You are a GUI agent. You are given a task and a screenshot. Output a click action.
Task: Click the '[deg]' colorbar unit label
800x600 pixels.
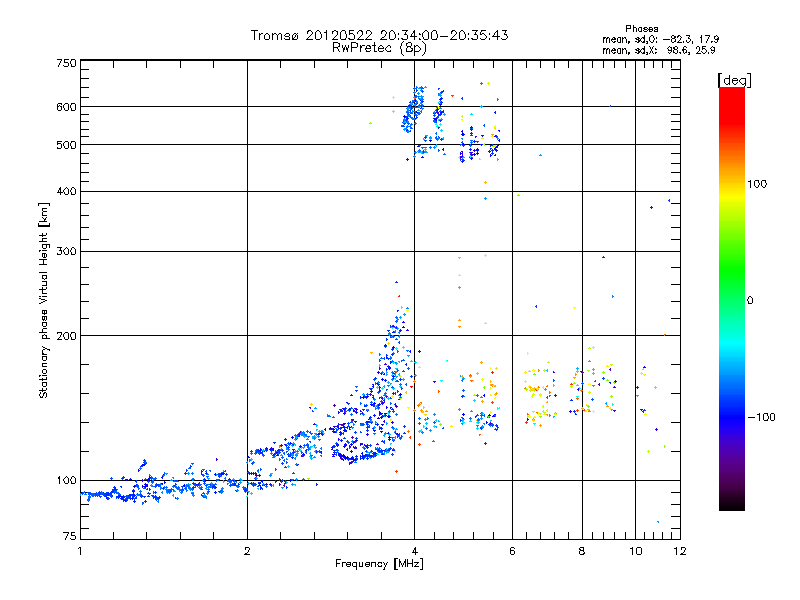click(x=734, y=80)
